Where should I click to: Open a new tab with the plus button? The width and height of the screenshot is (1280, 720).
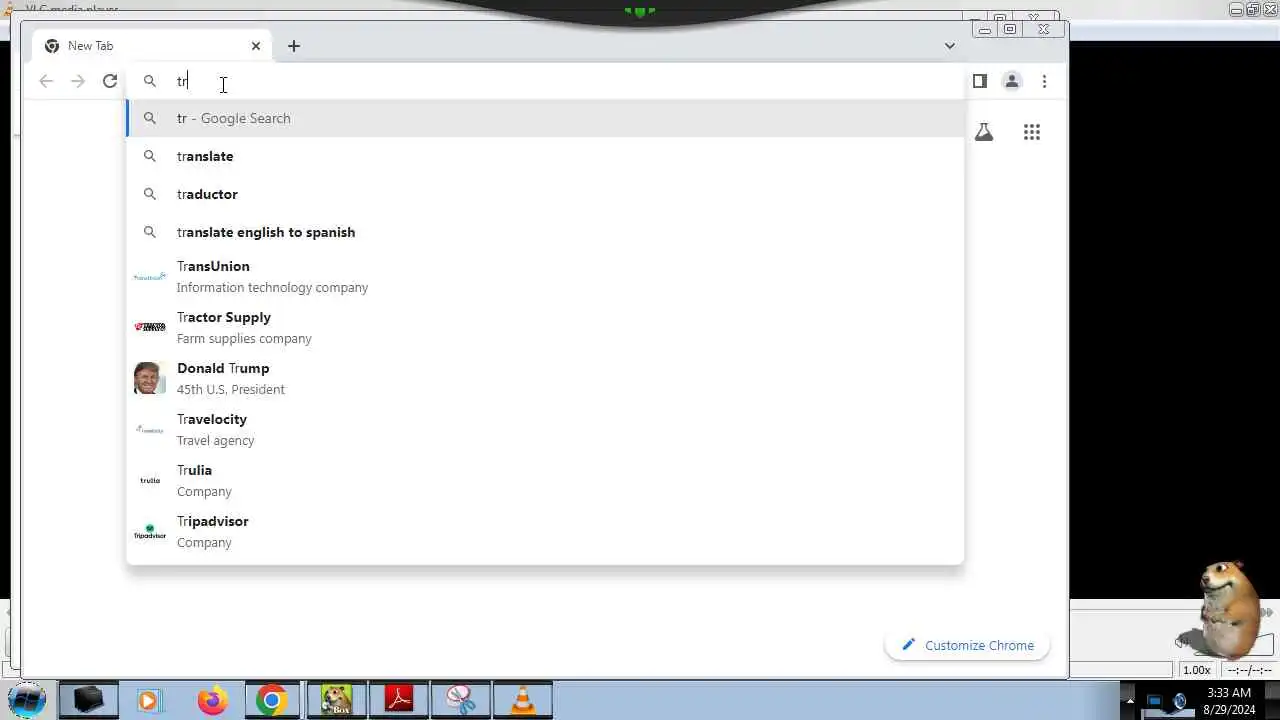[x=294, y=46]
